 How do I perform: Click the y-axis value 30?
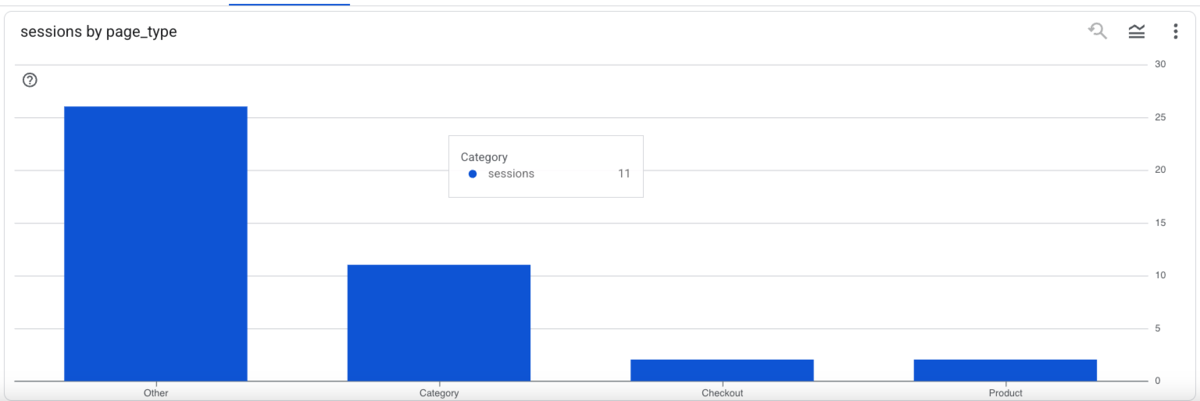click(1160, 65)
